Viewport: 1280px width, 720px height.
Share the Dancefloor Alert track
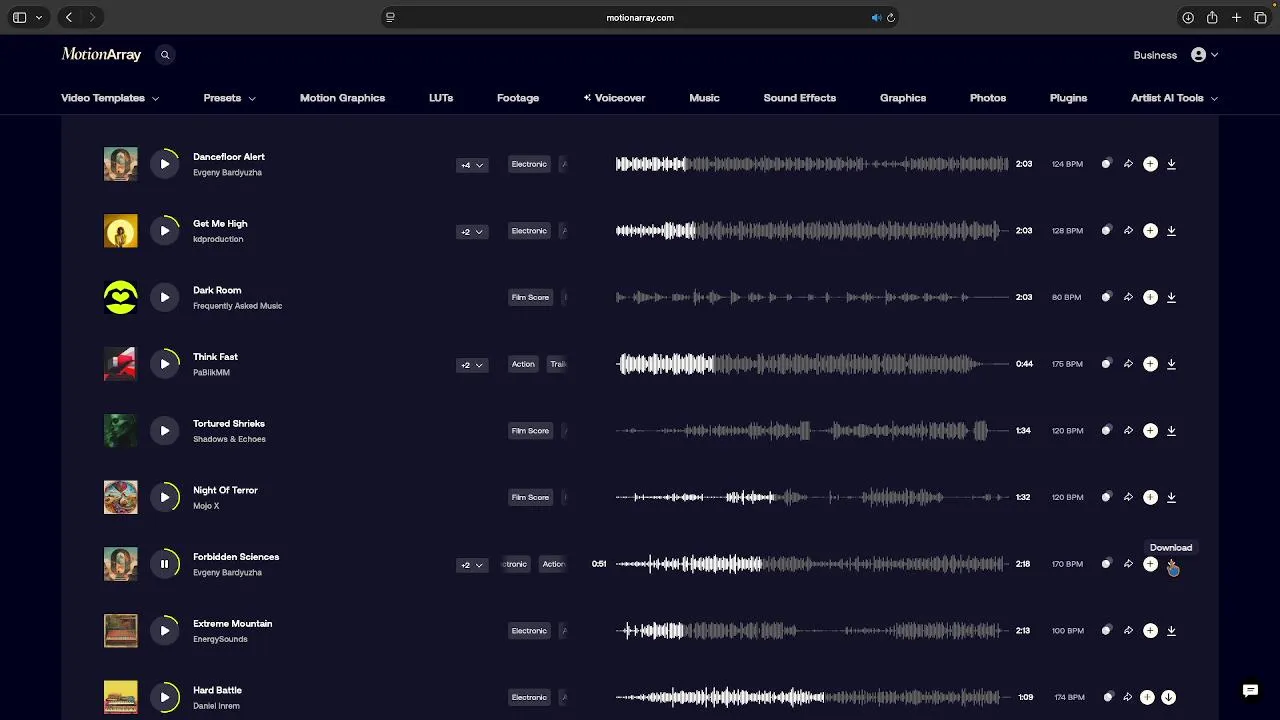point(1128,164)
